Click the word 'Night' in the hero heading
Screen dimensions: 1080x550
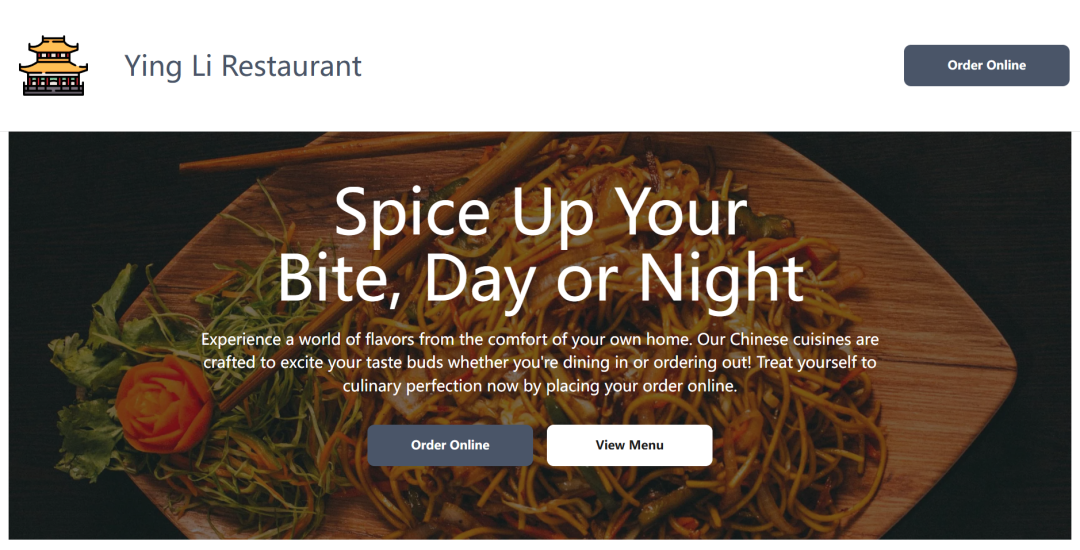(x=722, y=278)
